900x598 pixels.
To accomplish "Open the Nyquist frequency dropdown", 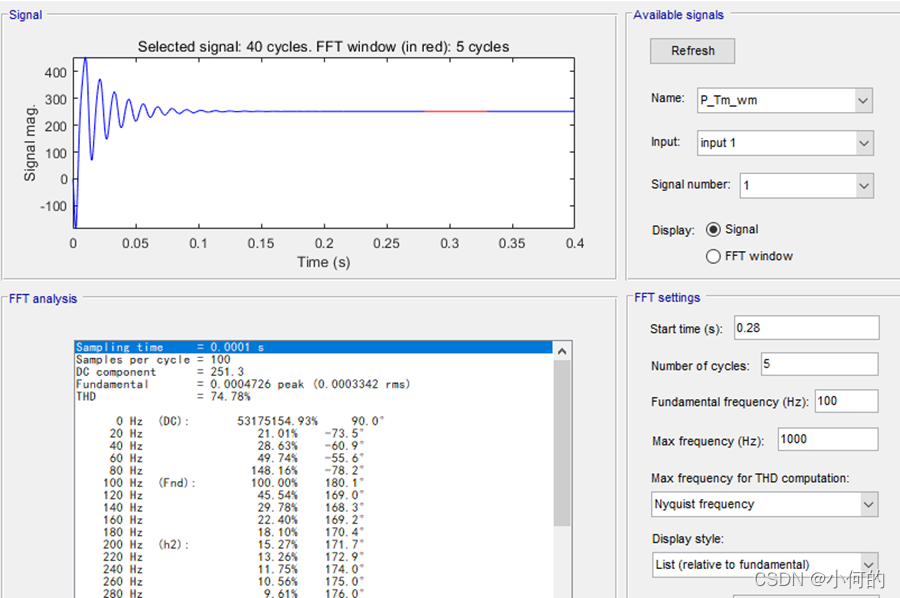I will 765,504.
